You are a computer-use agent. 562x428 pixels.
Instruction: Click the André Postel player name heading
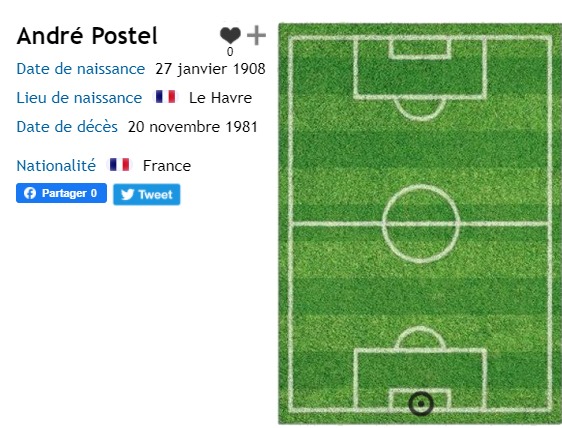point(87,35)
